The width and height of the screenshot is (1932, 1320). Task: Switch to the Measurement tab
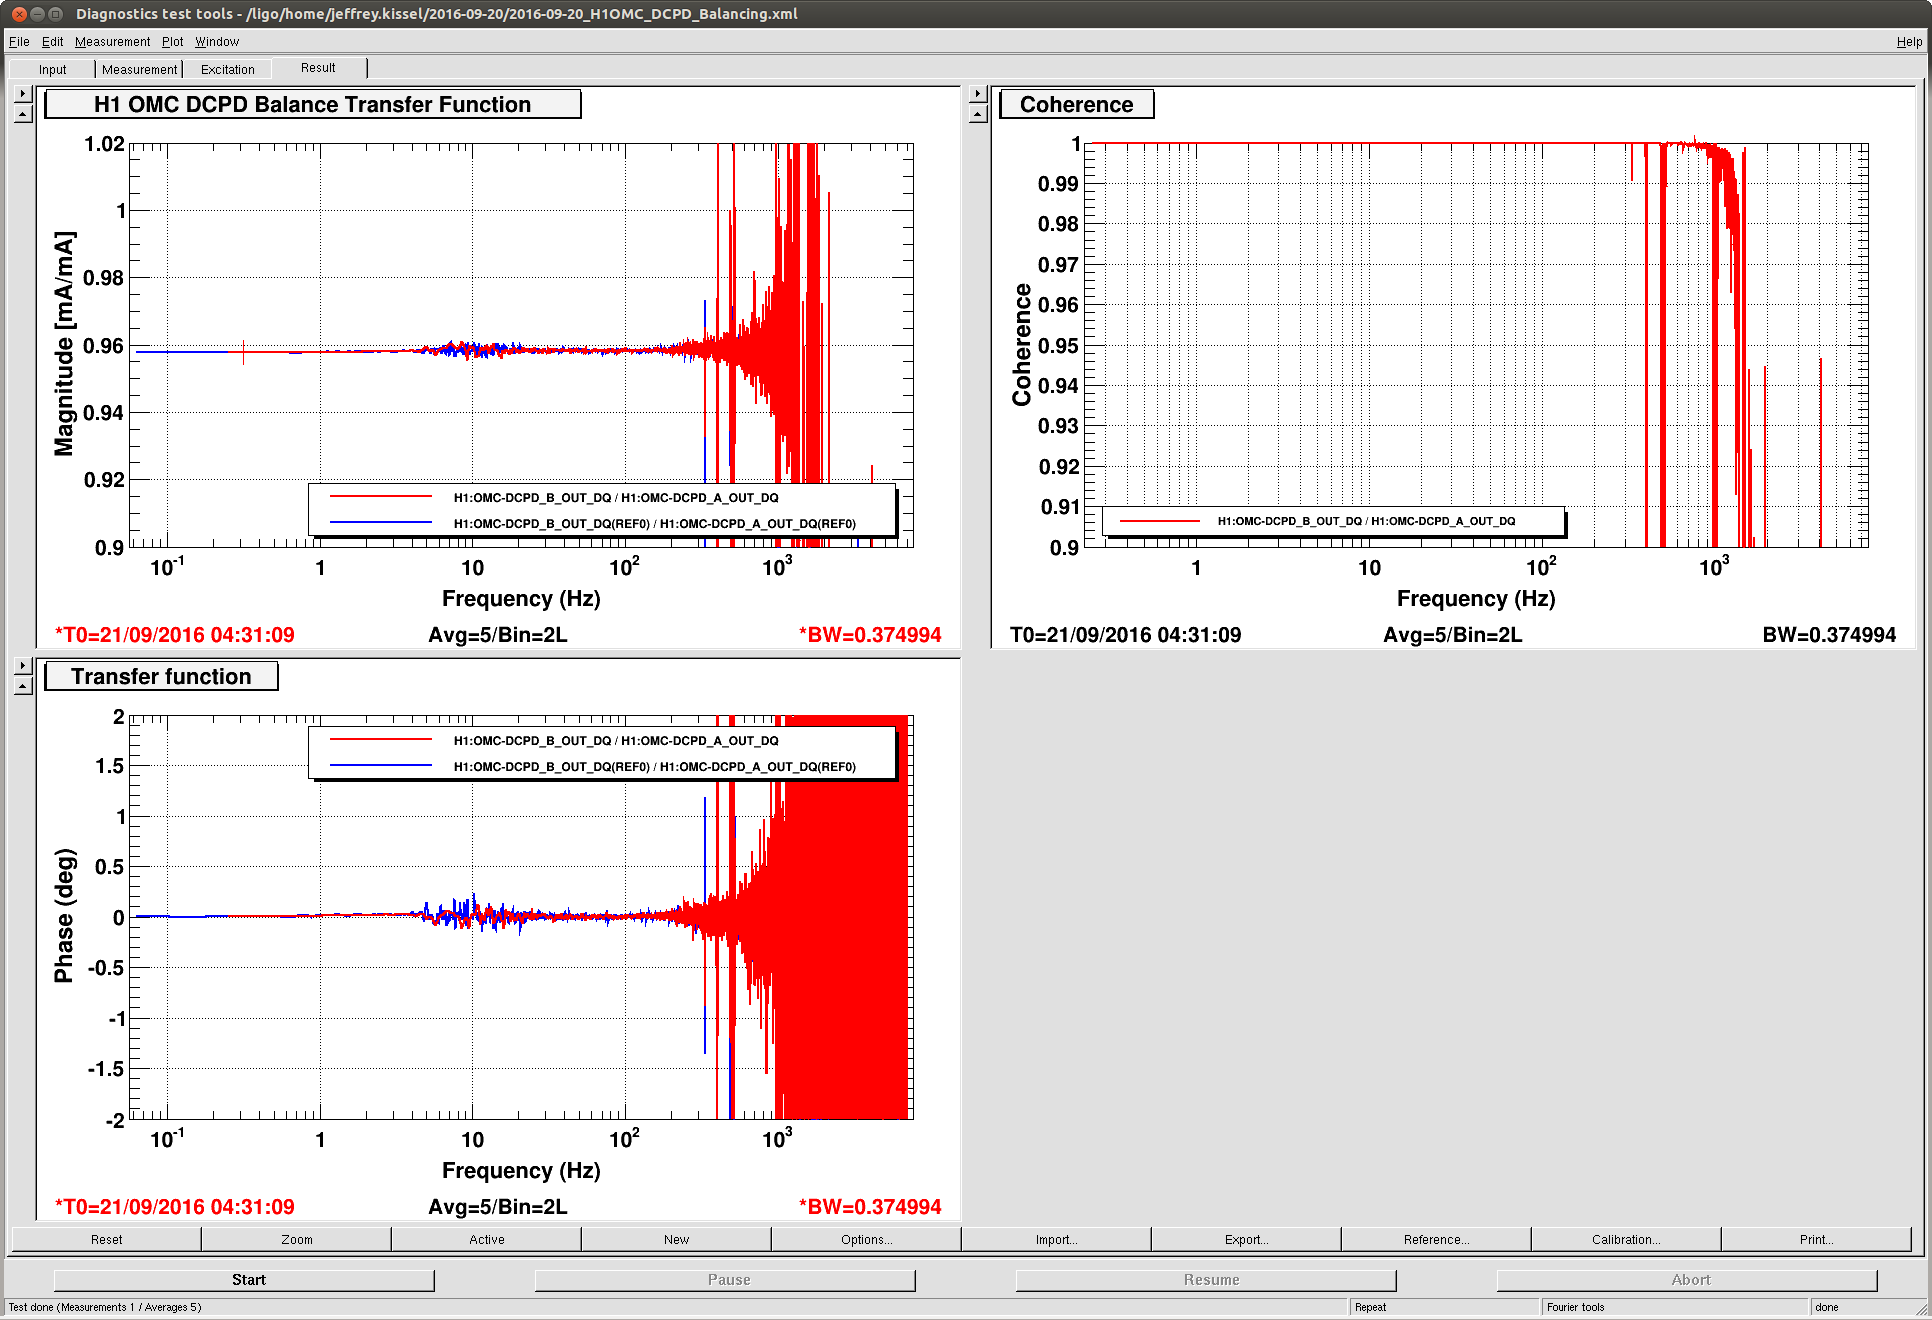point(139,69)
